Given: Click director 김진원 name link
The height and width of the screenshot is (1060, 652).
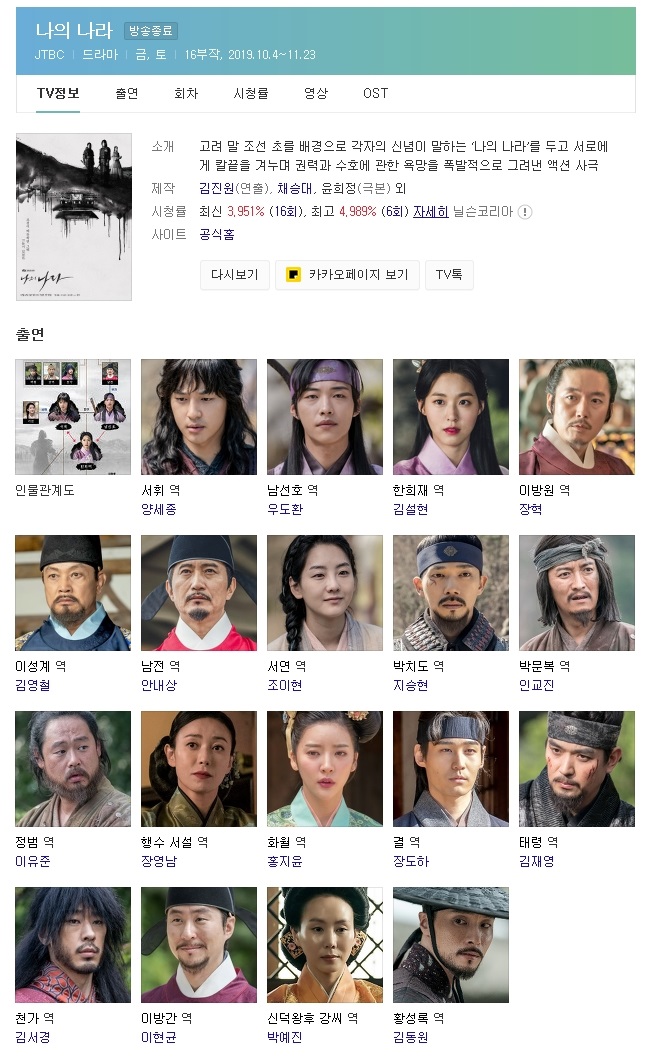Looking at the screenshot, I should click(216, 189).
